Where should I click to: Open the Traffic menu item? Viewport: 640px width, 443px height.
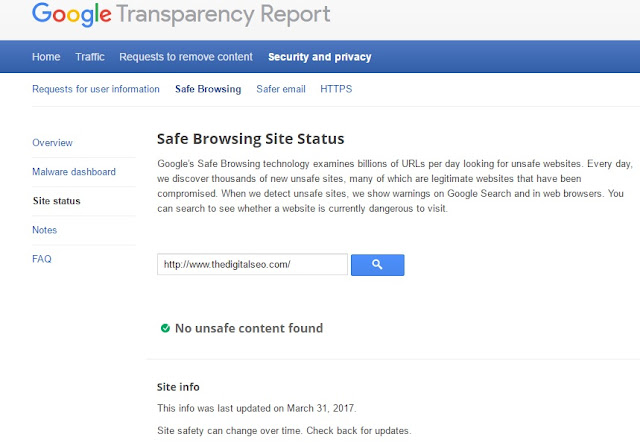[90, 57]
